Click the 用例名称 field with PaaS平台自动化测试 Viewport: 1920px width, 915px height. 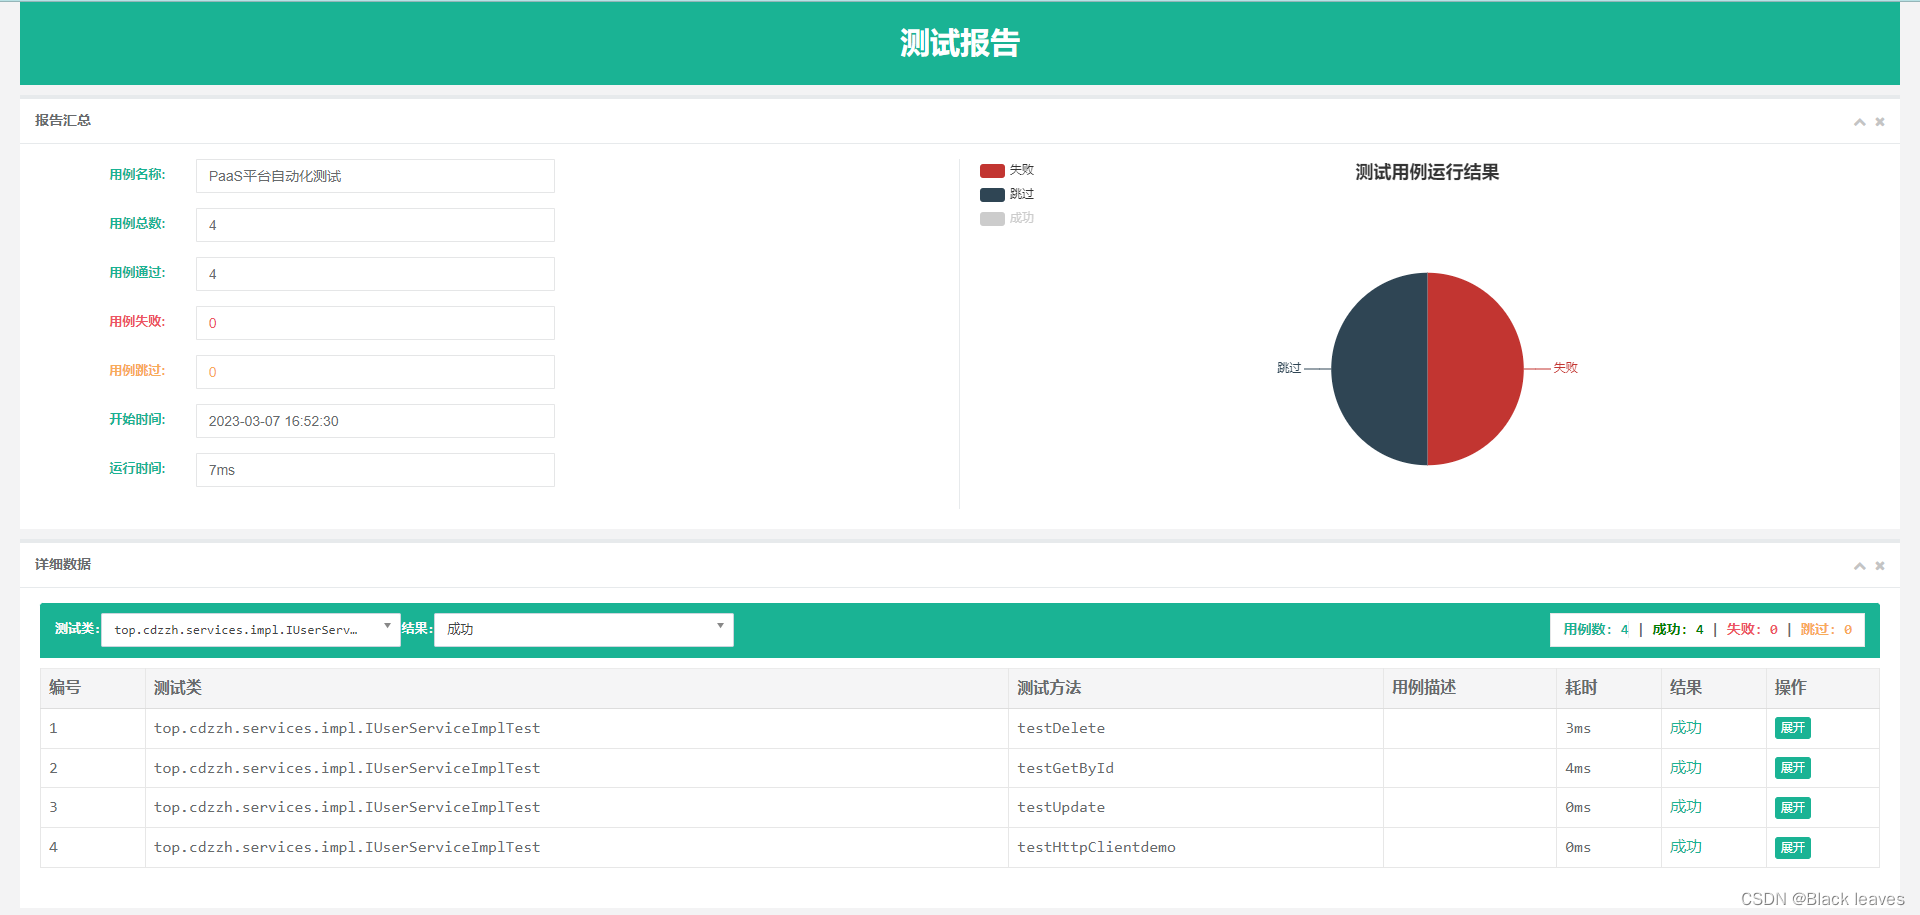point(375,176)
